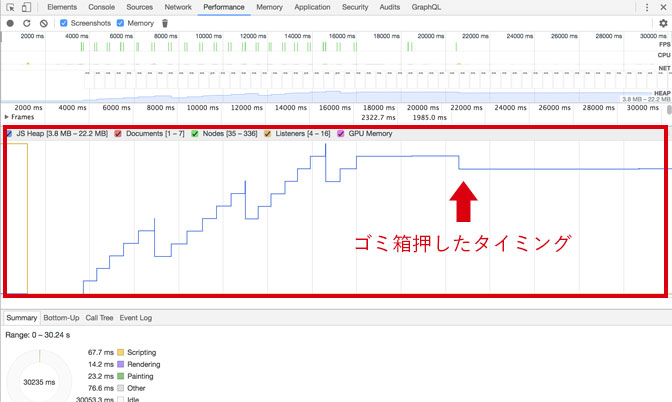The image size is (672, 402).
Task: Clear the performance recording
Action: point(44,23)
